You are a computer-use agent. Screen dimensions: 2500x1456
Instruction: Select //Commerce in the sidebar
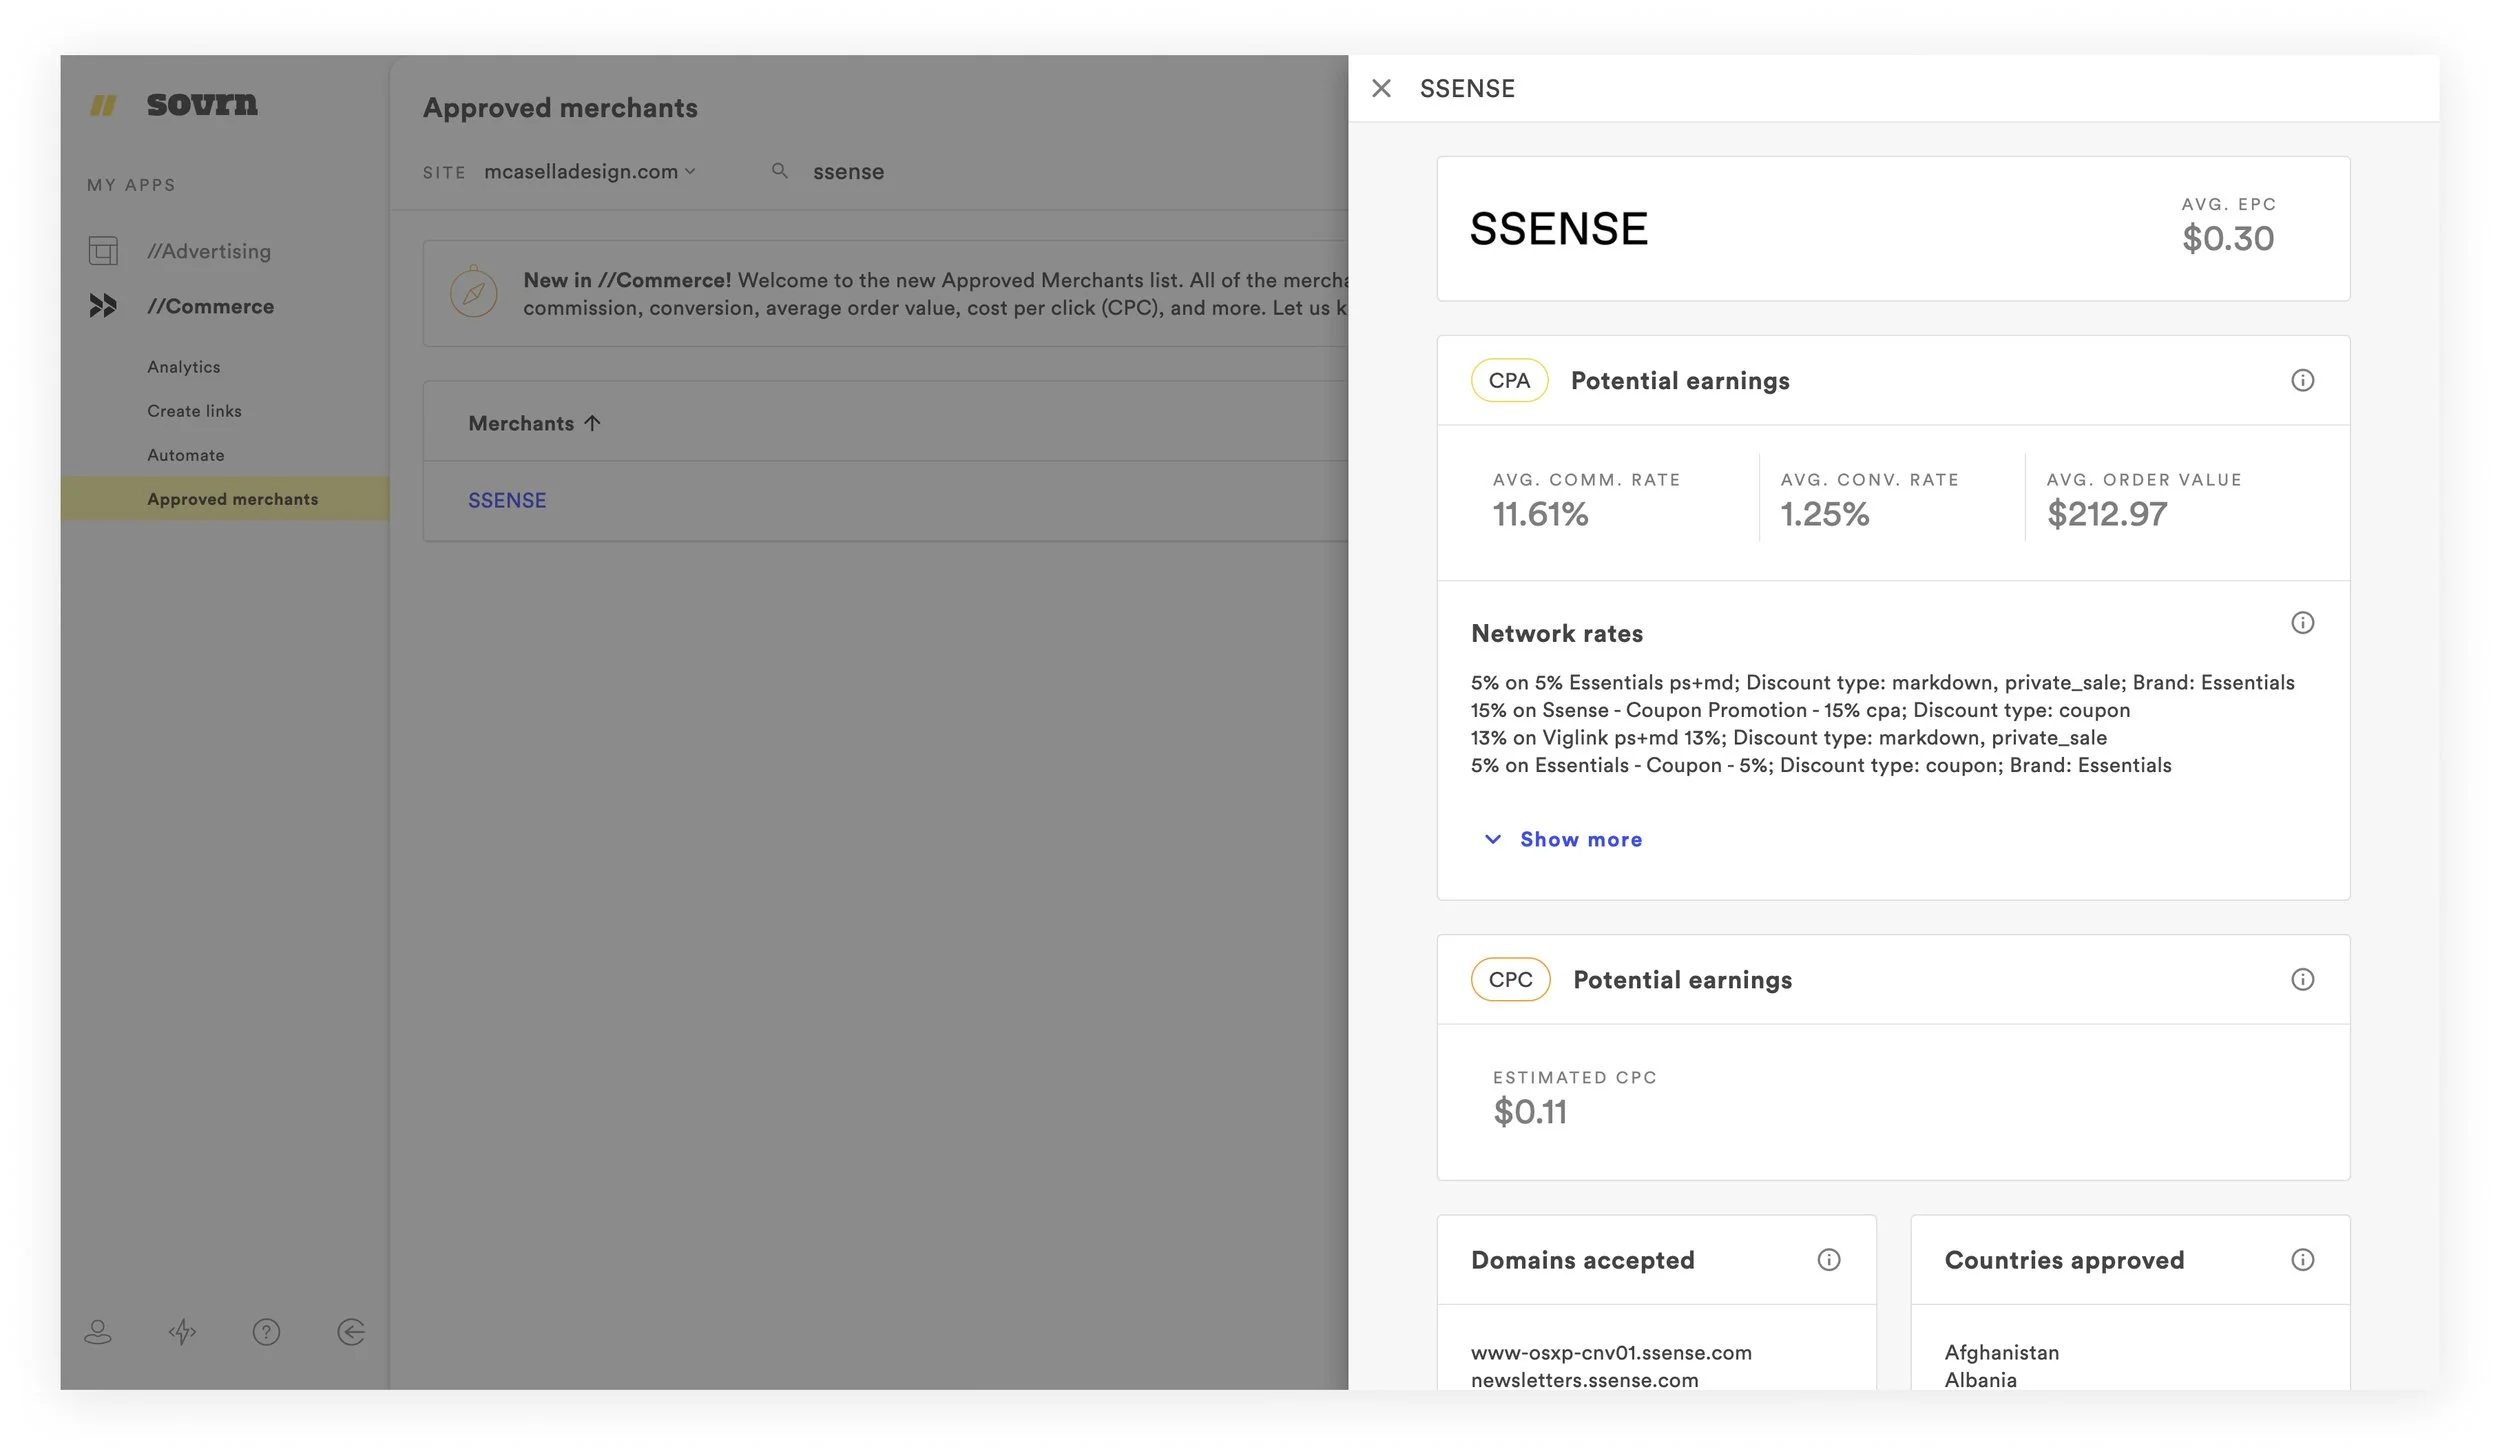210,306
